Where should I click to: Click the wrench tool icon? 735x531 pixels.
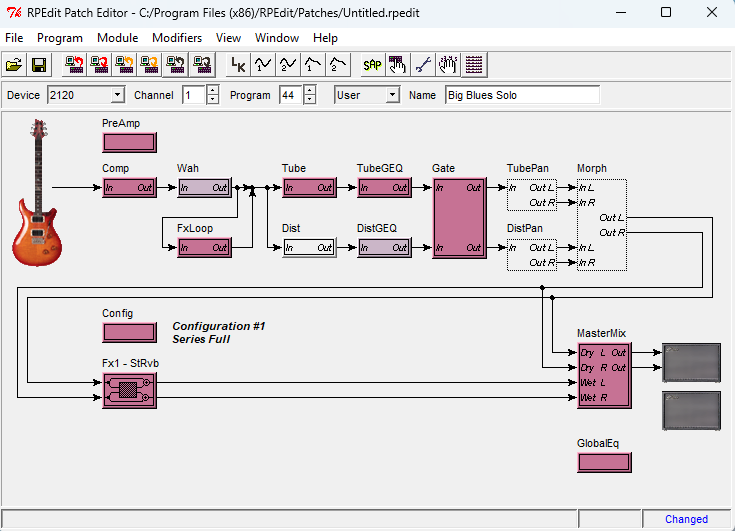tap(423, 65)
